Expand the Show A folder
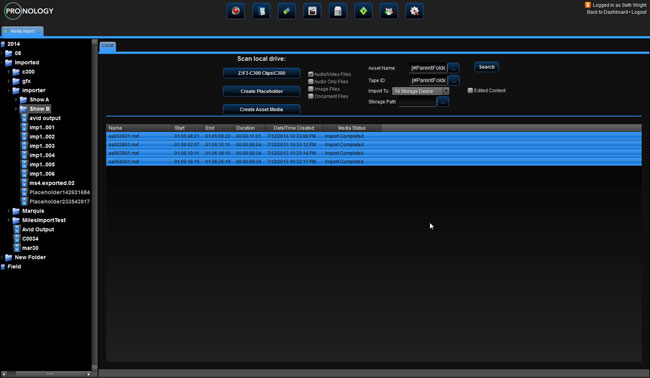The height and width of the screenshot is (378, 650). pyautogui.click(x=17, y=99)
